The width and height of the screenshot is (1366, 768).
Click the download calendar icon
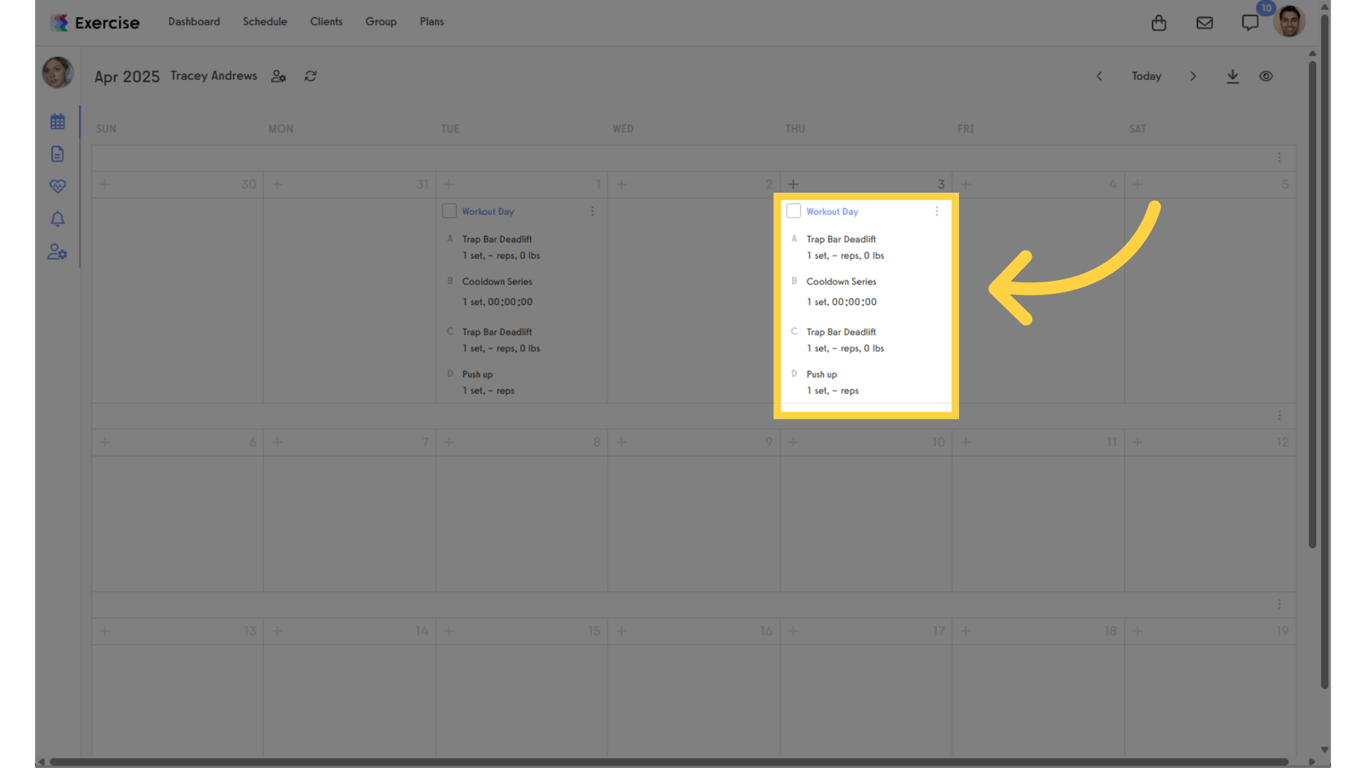click(1233, 76)
